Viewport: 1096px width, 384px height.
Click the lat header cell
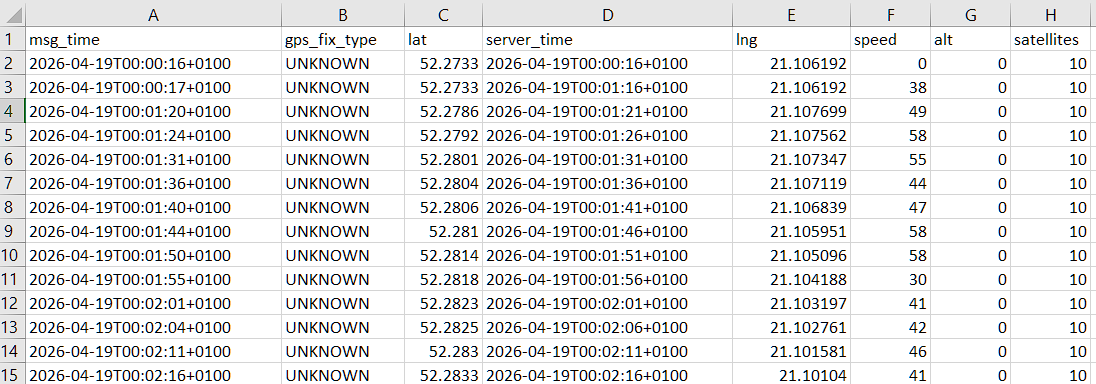(443, 40)
